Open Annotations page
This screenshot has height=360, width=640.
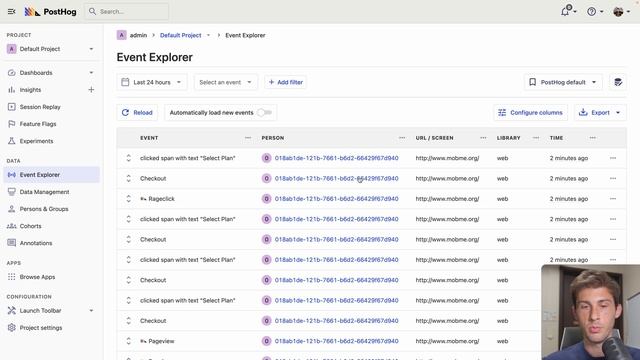click(36, 243)
